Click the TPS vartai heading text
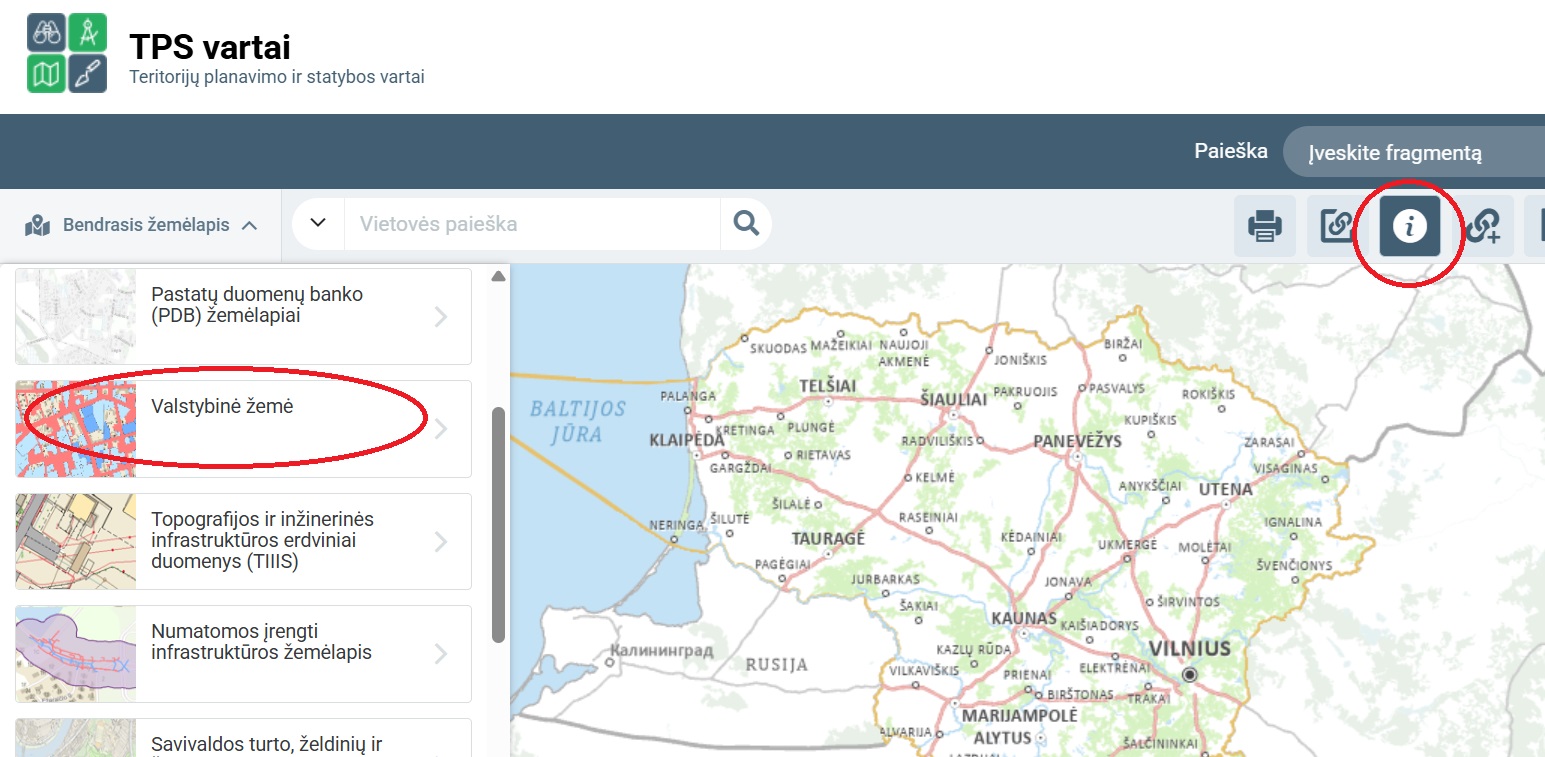The height and width of the screenshot is (757, 1545). pos(210,46)
